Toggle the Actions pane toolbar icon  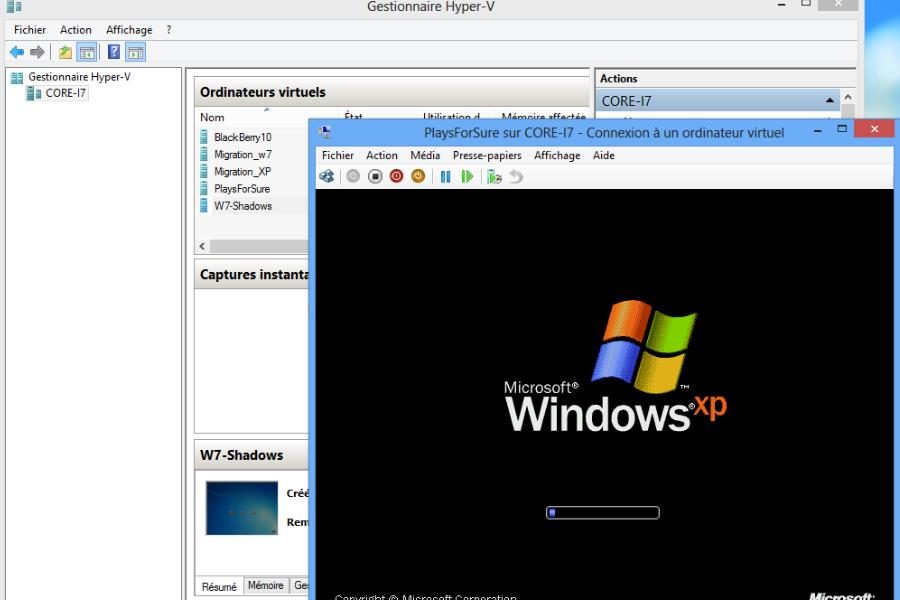coord(136,52)
